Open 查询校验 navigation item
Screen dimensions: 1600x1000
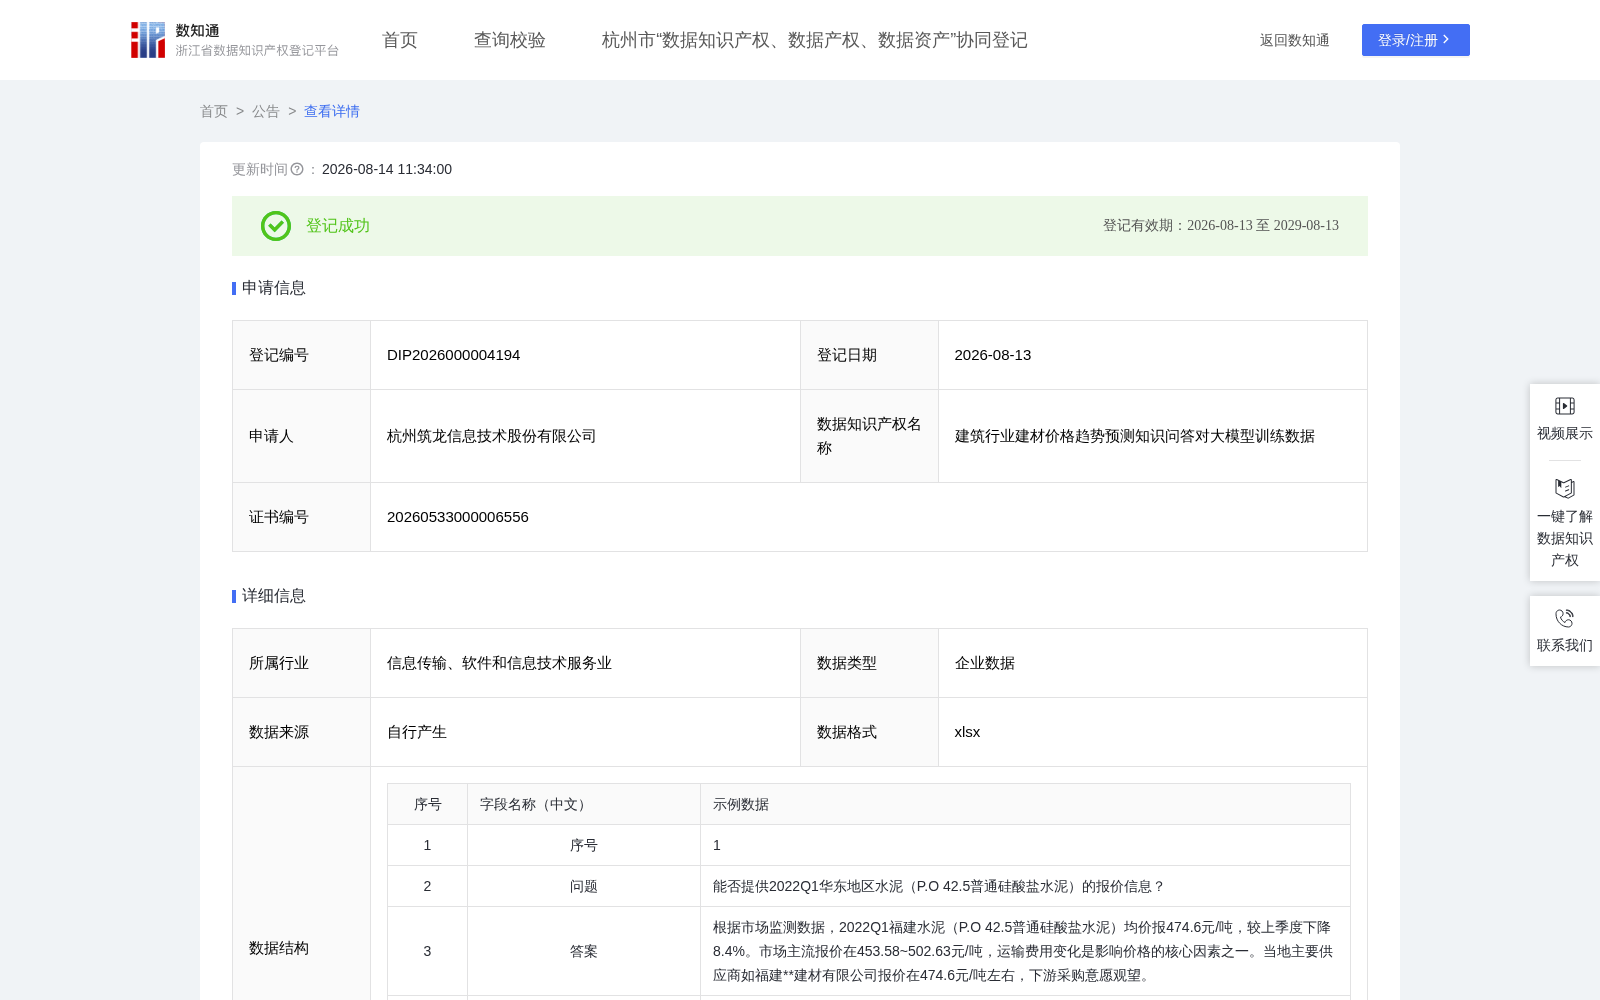pyautogui.click(x=510, y=40)
